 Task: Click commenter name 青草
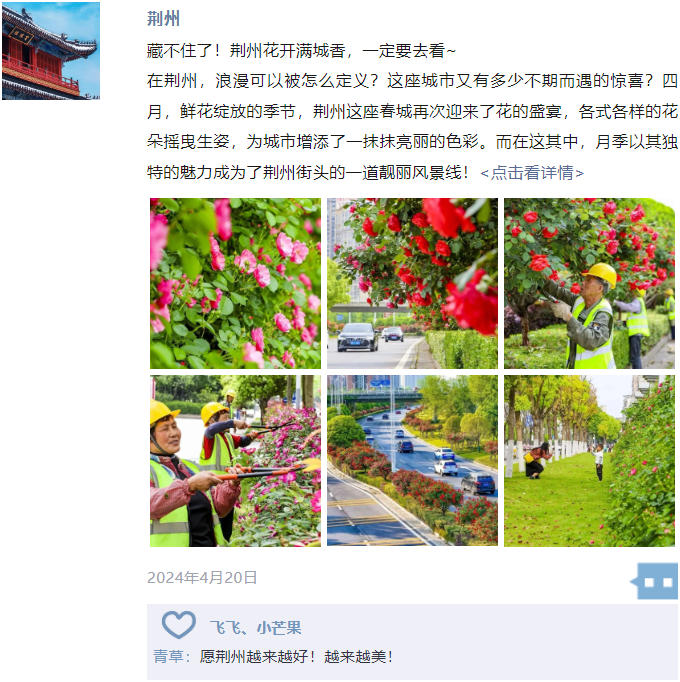click(168, 656)
